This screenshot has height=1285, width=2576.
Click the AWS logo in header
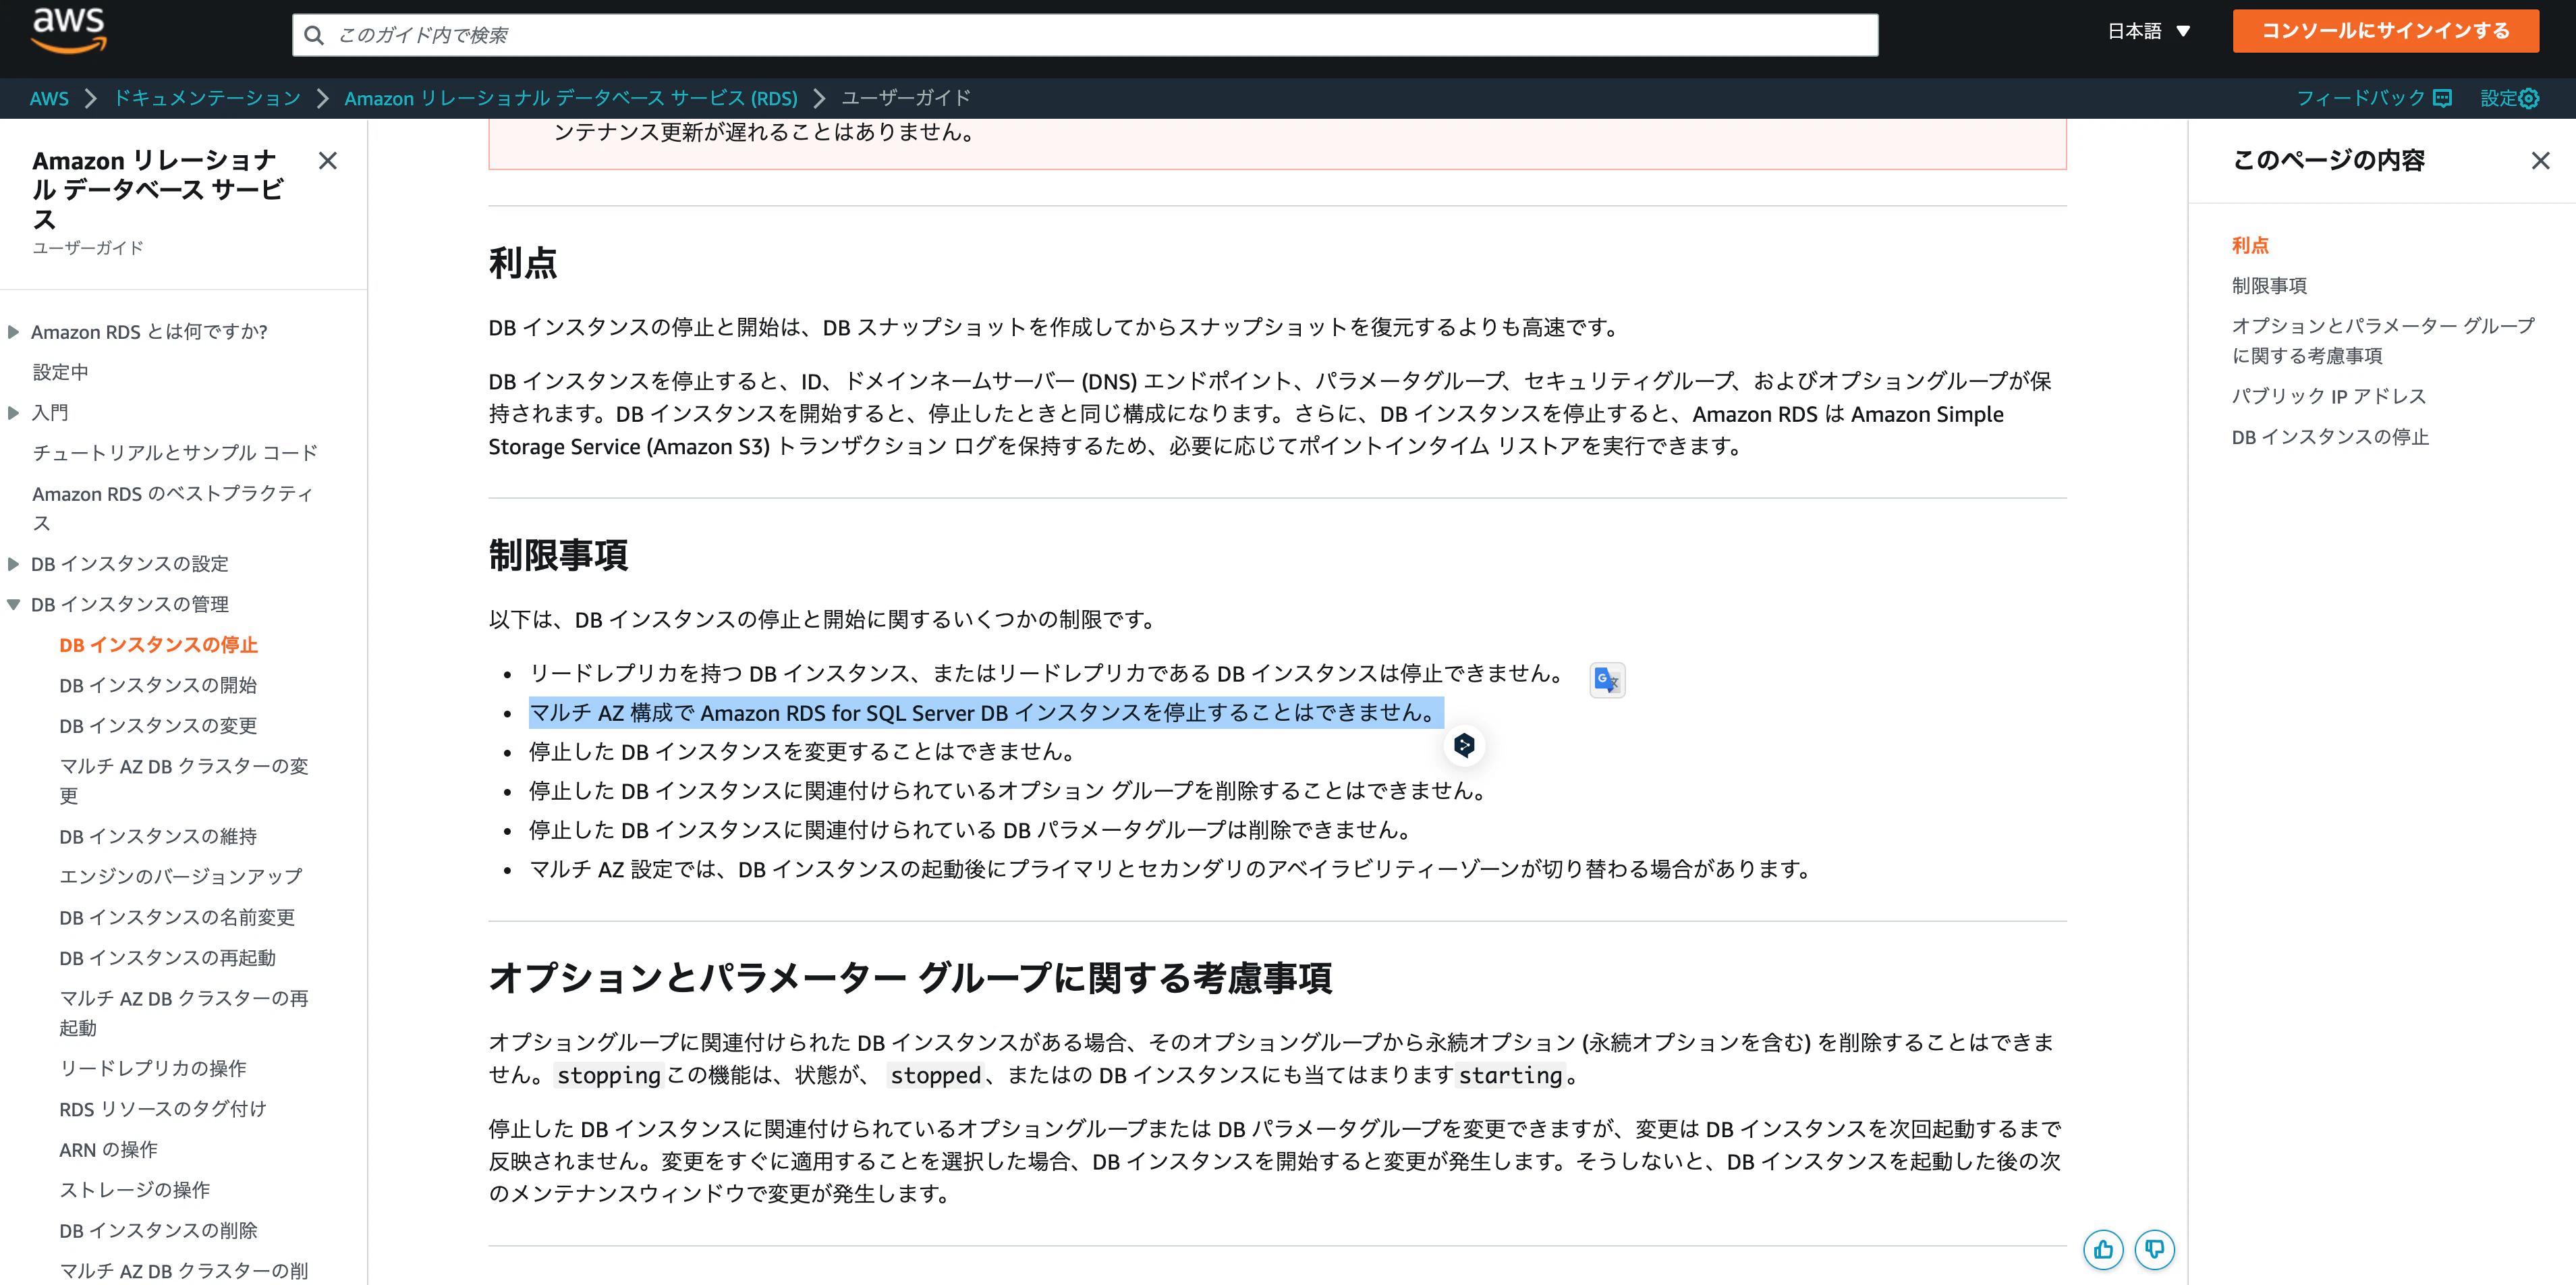click(x=69, y=30)
